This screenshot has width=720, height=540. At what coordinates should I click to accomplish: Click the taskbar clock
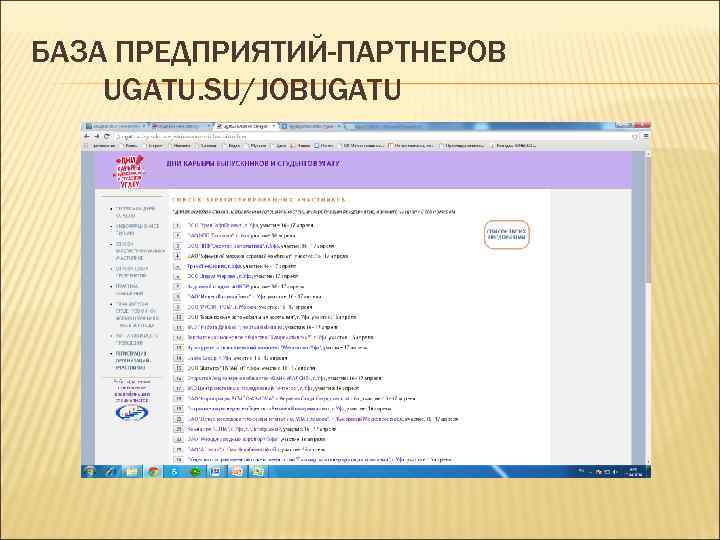click(x=636, y=472)
